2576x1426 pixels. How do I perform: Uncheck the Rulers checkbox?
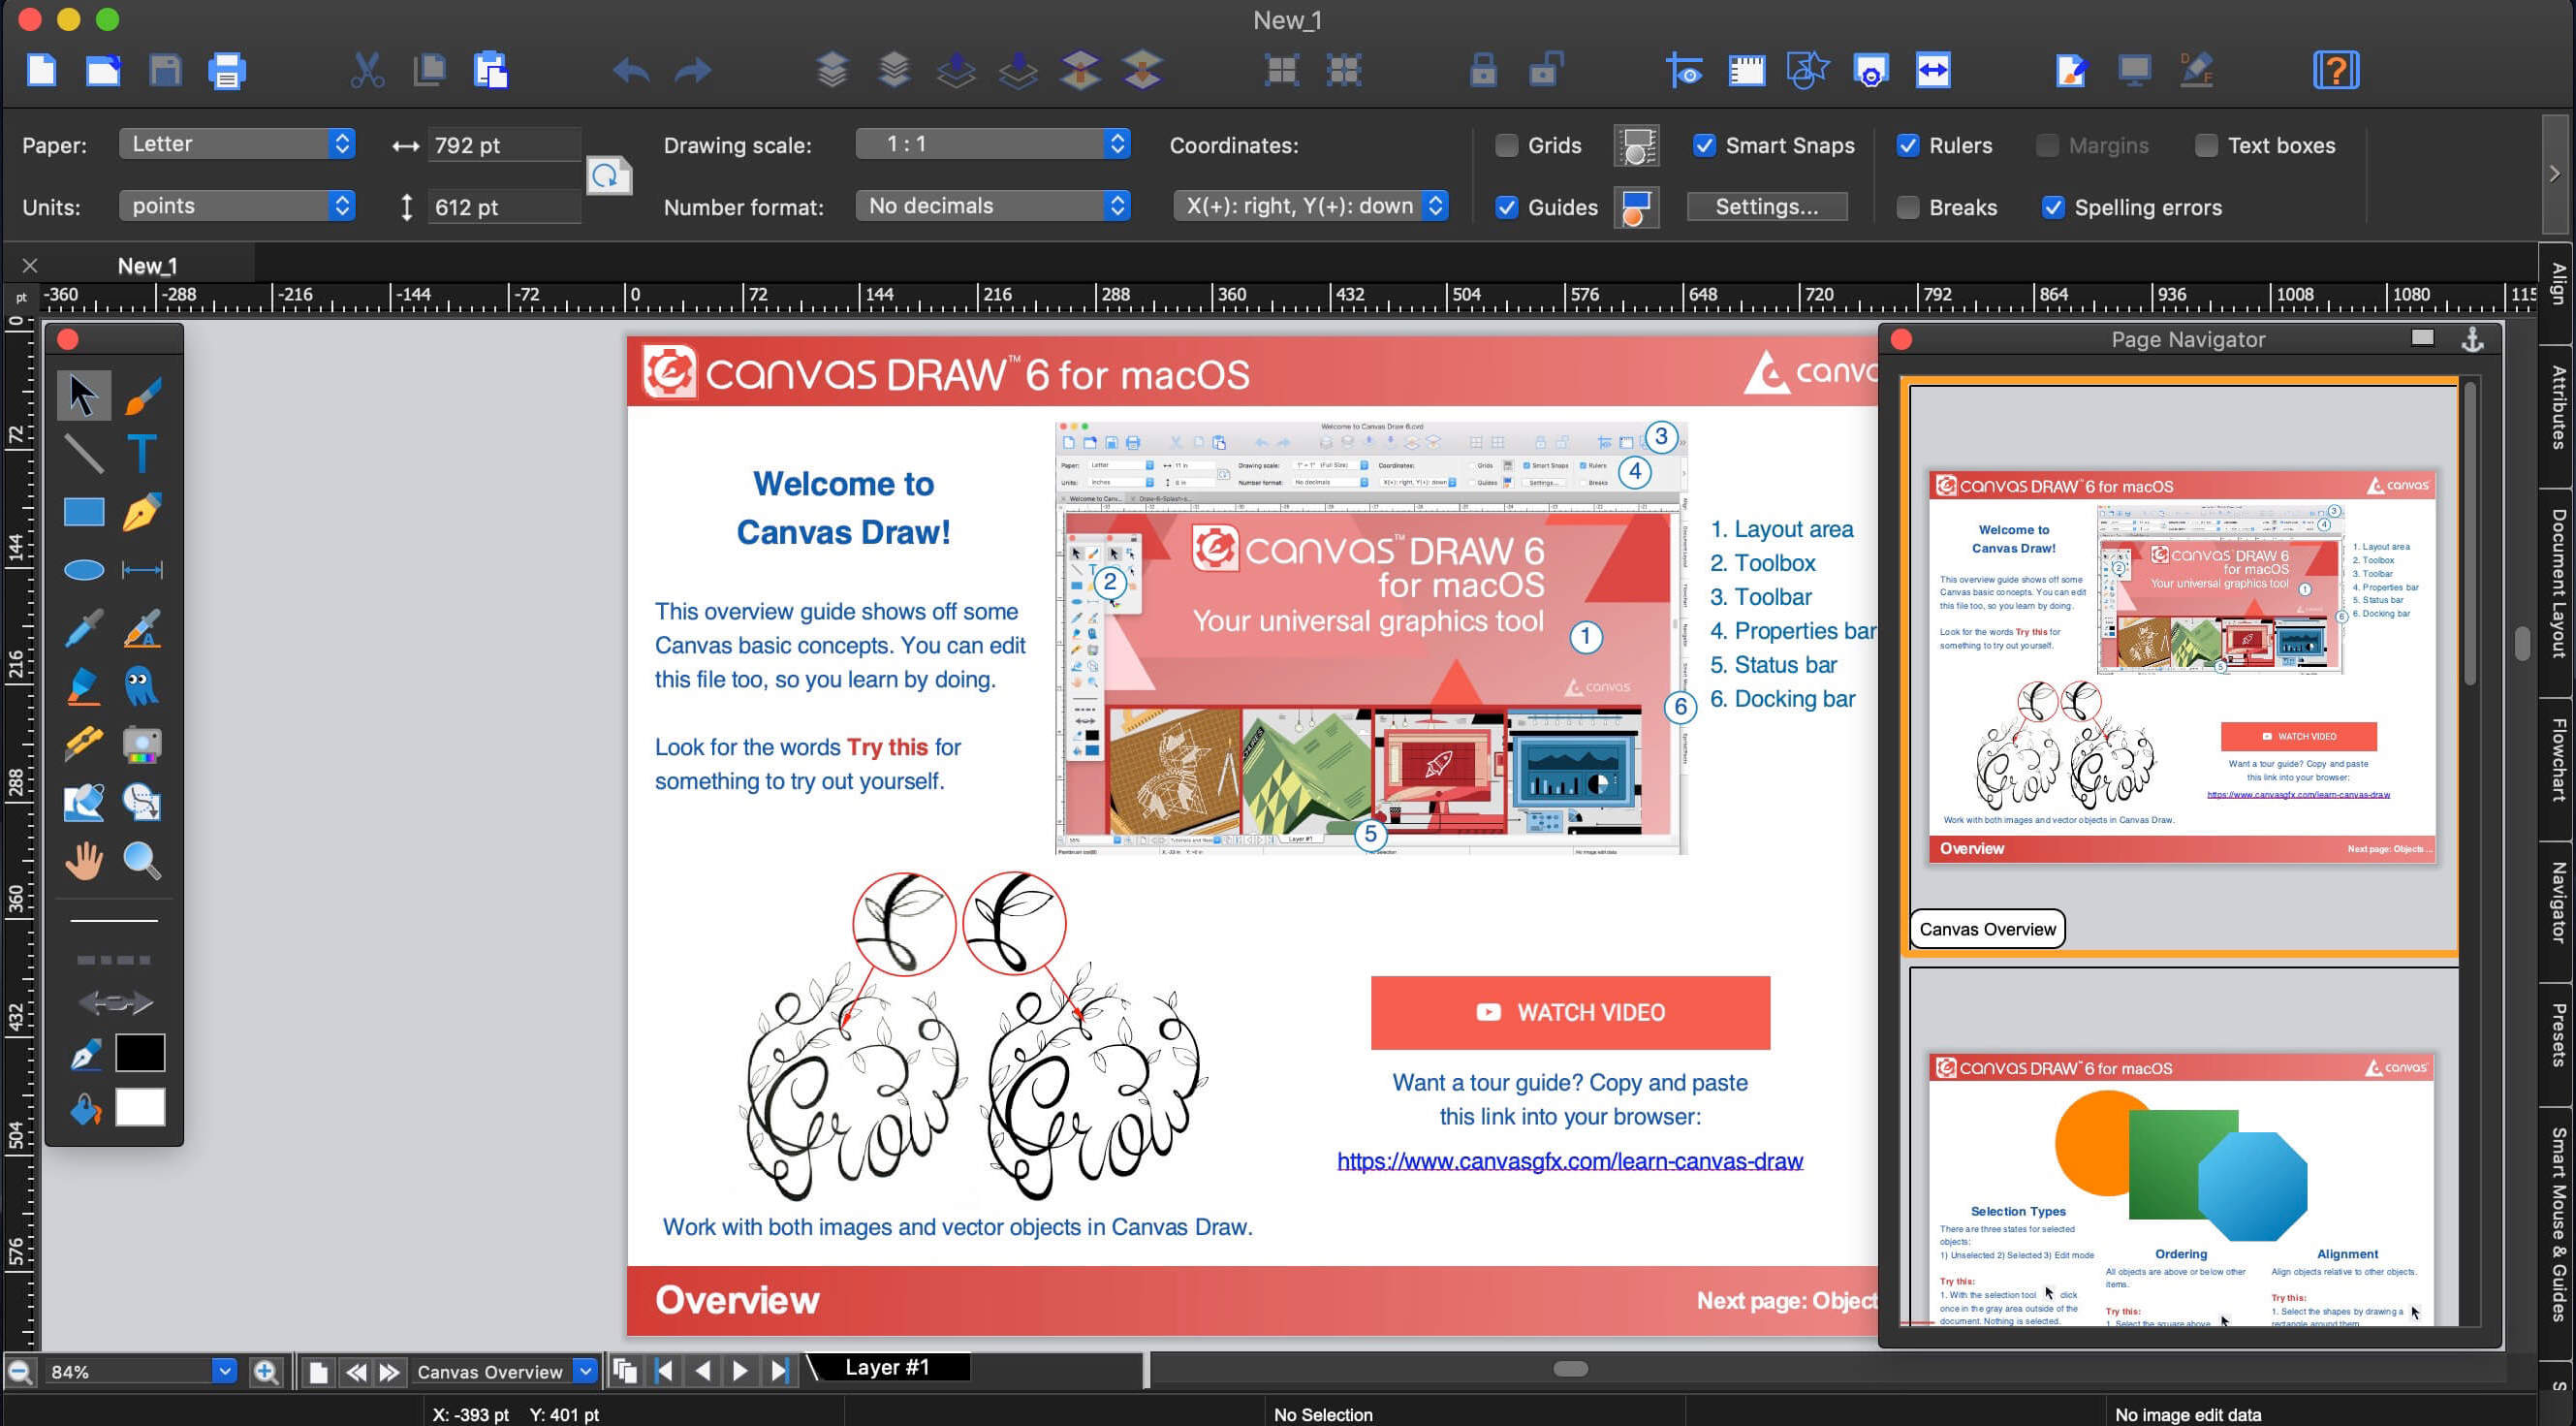click(x=1907, y=146)
